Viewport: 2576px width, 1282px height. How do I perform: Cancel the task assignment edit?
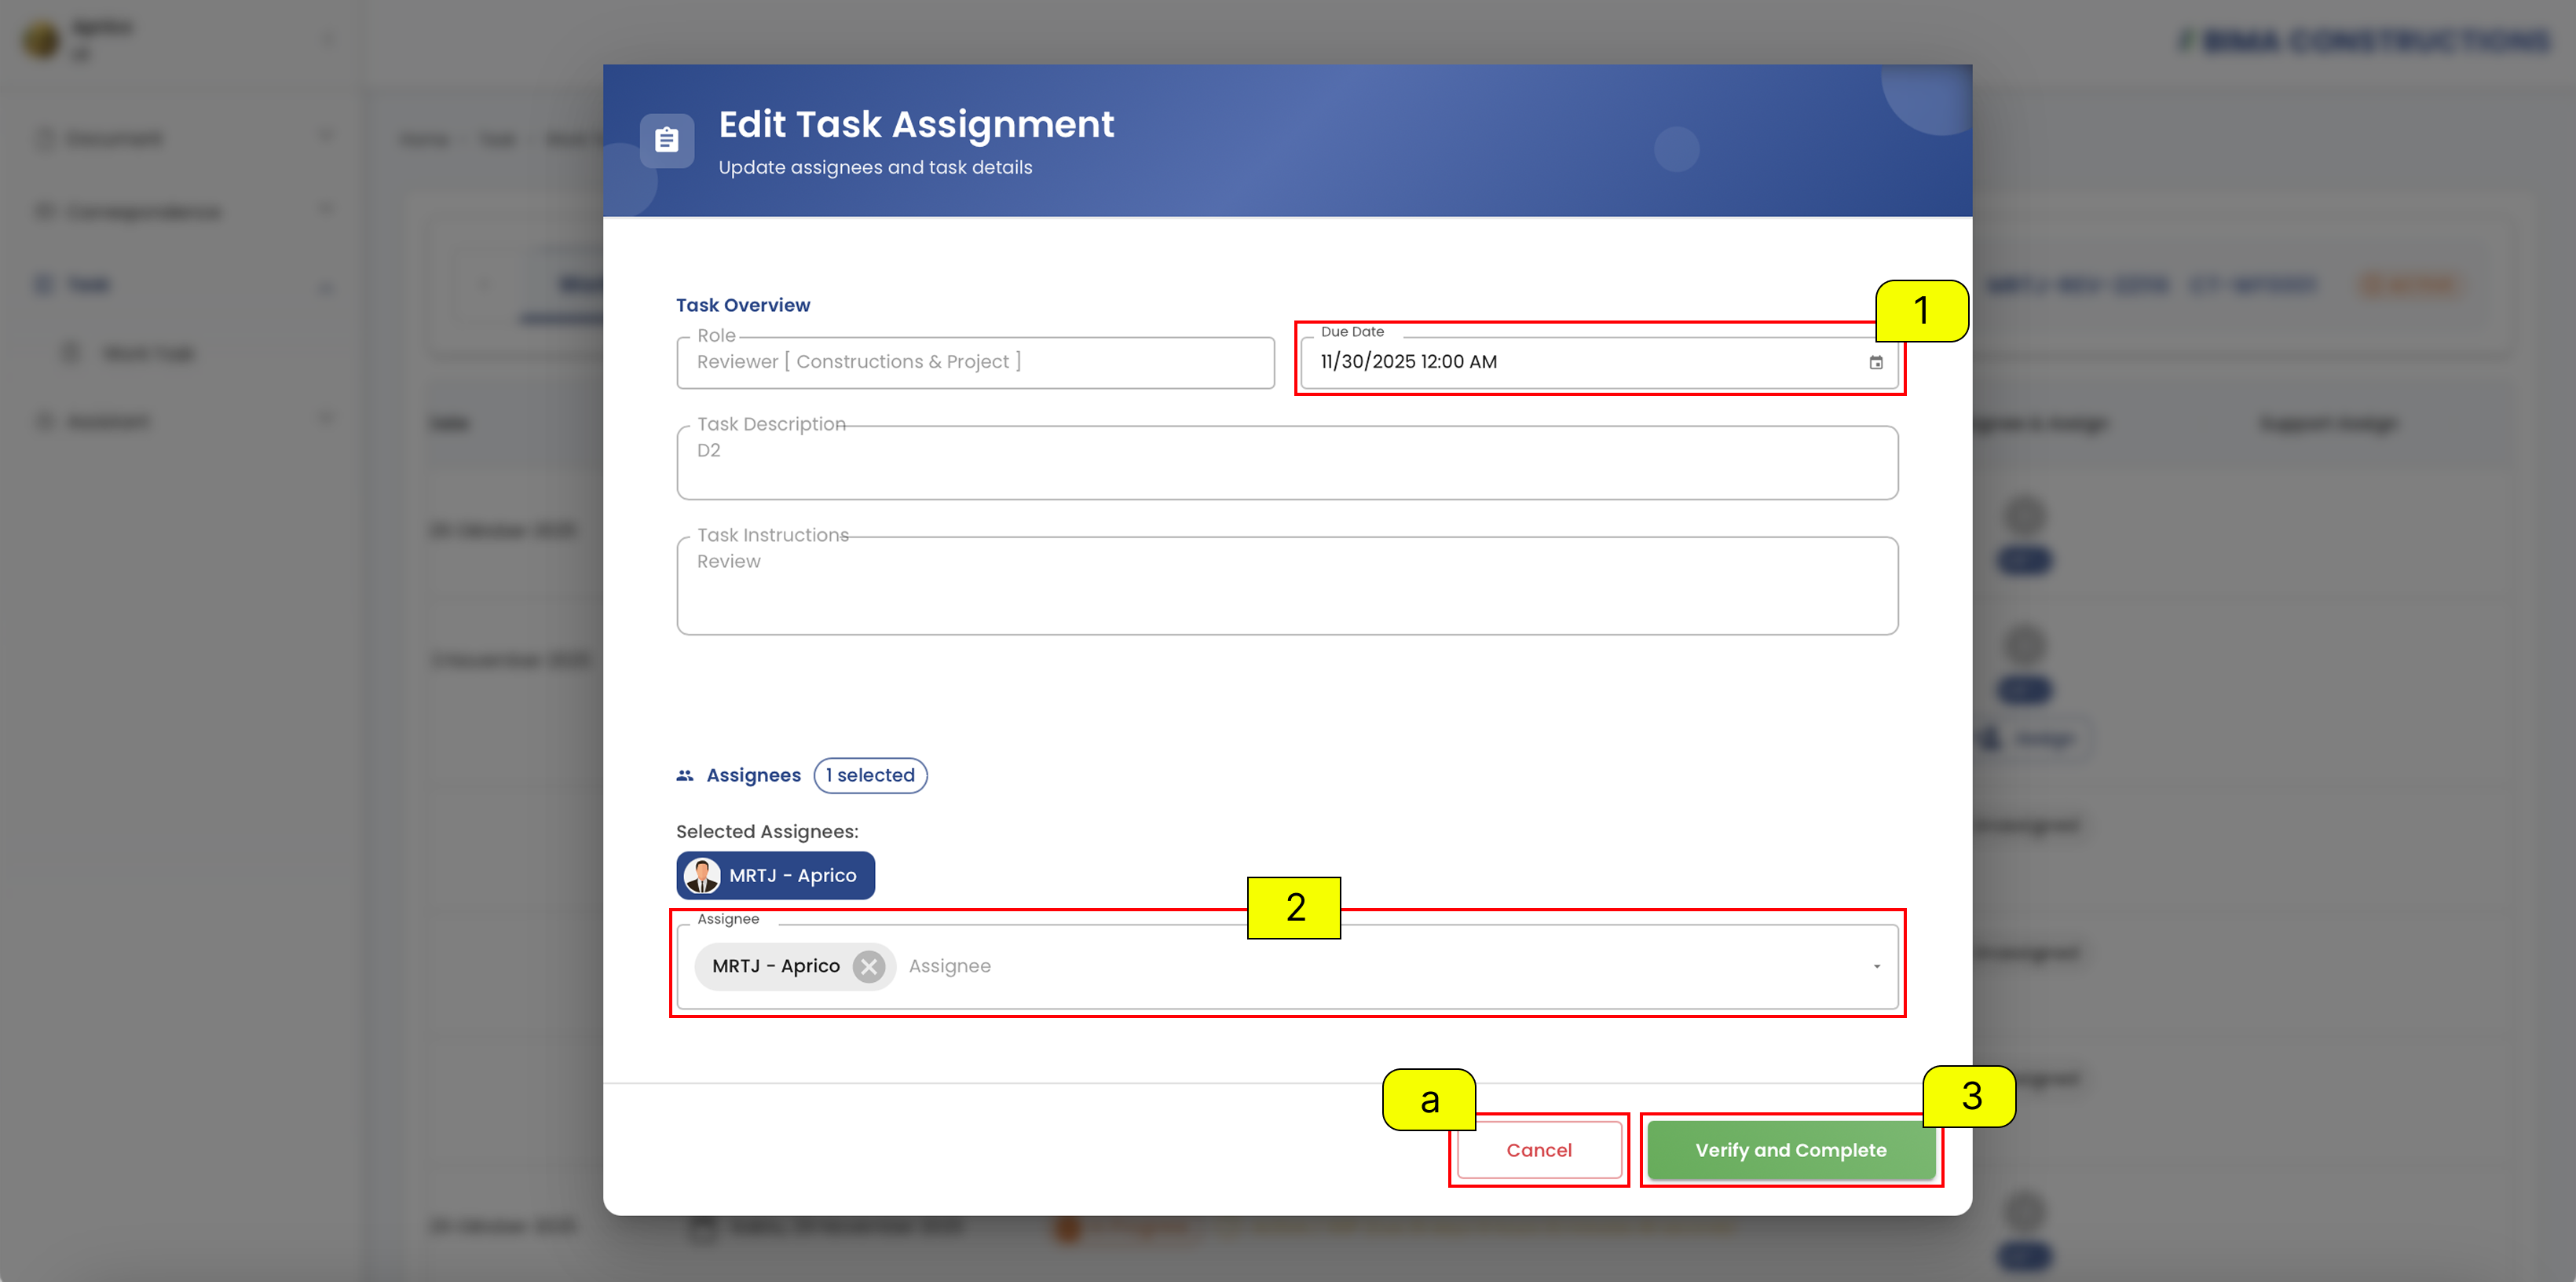click(x=1539, y=1150)
